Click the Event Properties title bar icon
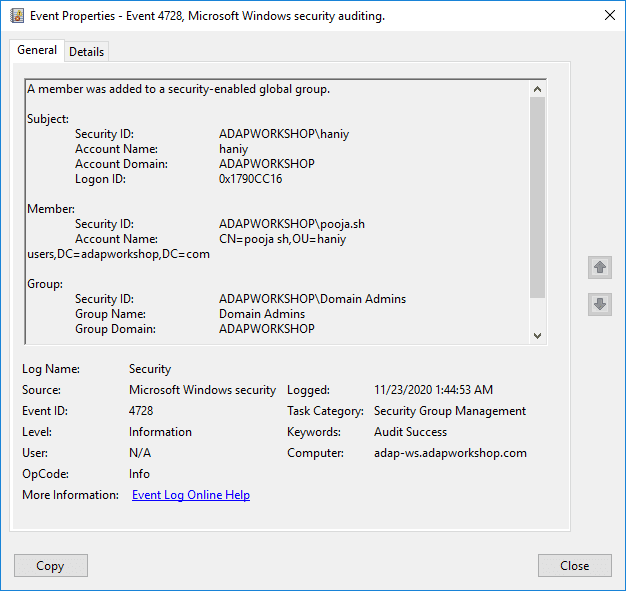This screenshot has width=626, height=591. pyautogui.click(x=17, y=16)
